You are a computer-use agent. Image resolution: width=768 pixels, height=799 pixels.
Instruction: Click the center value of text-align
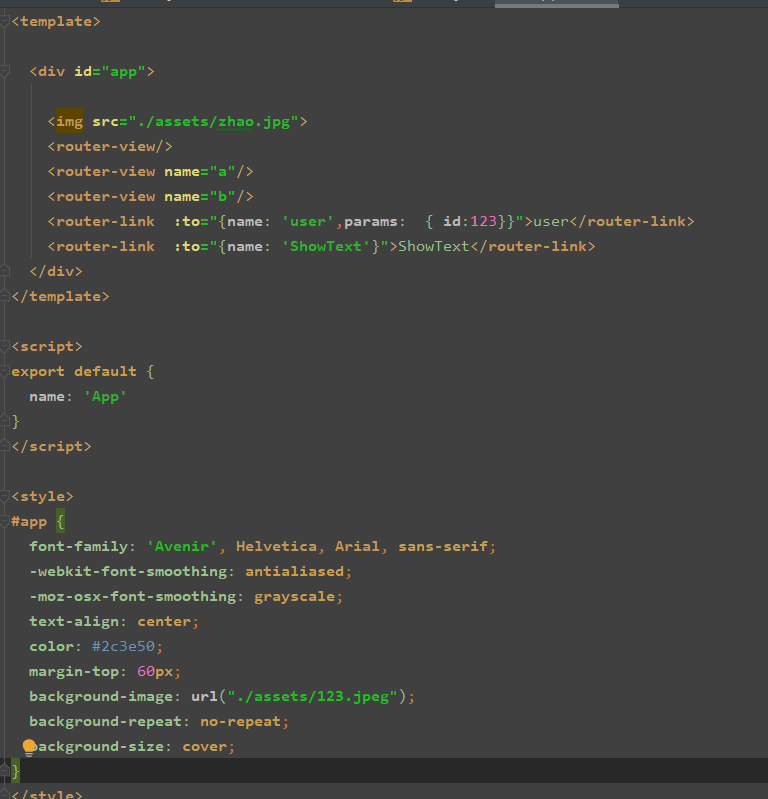(x=164, y=621)
